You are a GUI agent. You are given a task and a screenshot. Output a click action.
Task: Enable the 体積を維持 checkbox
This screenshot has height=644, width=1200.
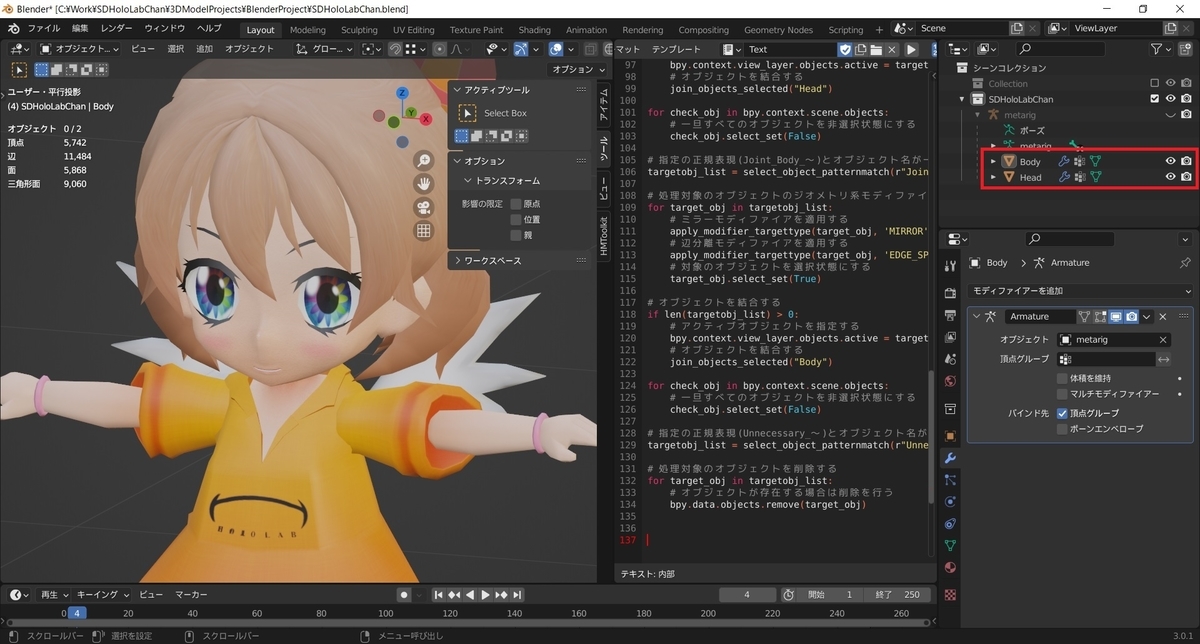tap(1063, 379)
